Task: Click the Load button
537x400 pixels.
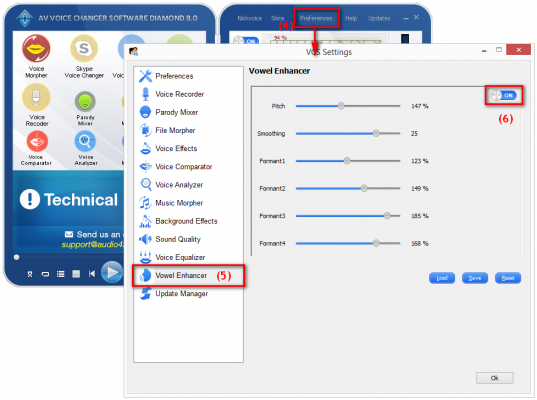Action: [x=442, y=278]
